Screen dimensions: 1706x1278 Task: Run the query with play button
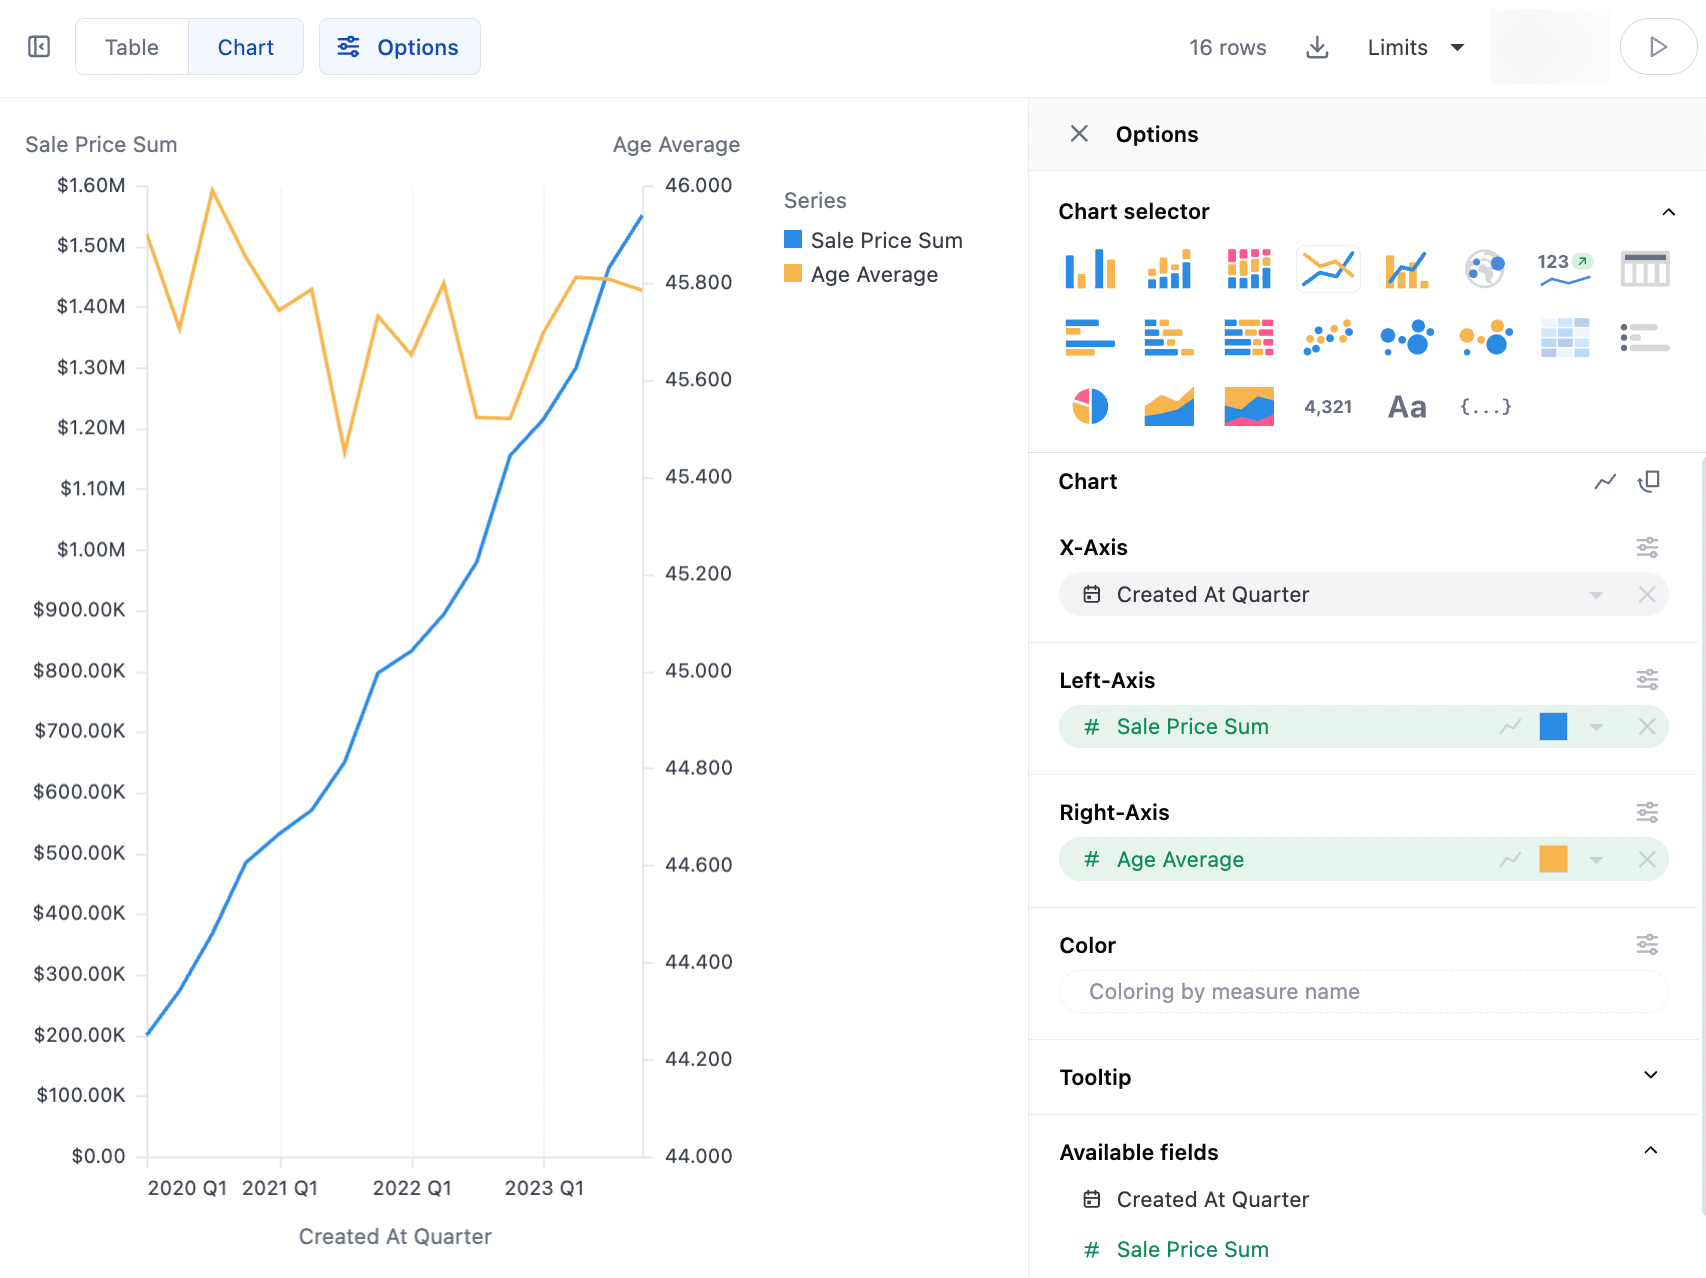point(1658,47)
